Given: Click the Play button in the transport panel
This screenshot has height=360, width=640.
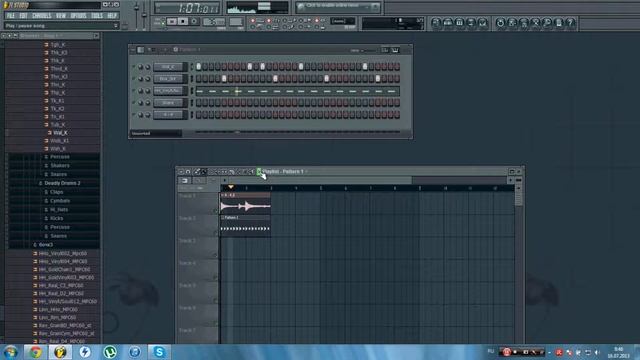Looking at the screenshot, I should click(x=172, y=21).
